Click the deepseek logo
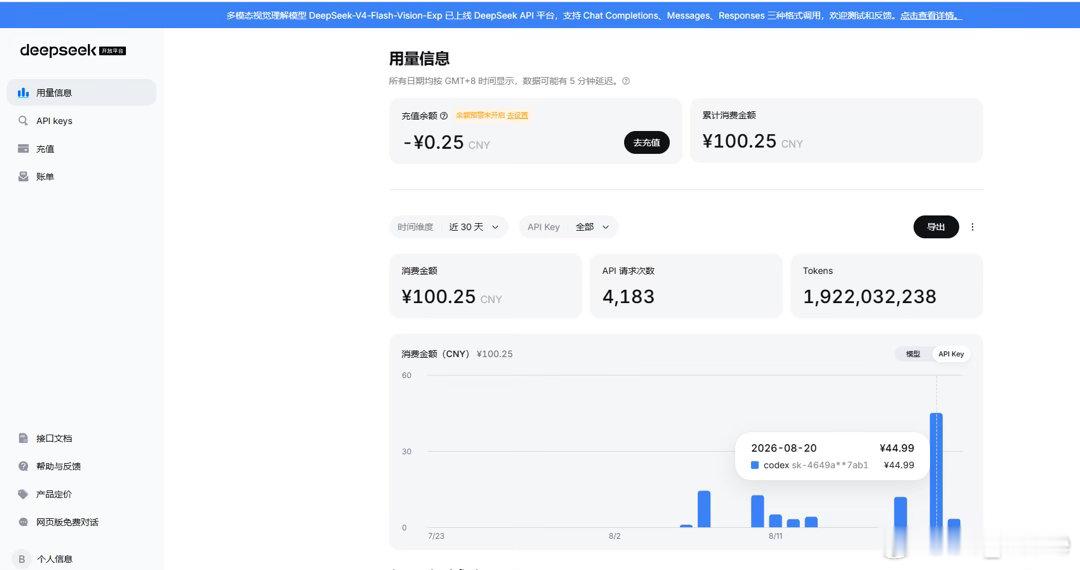1080x570 pixels. pyautogui.click(x=72, y=50)
